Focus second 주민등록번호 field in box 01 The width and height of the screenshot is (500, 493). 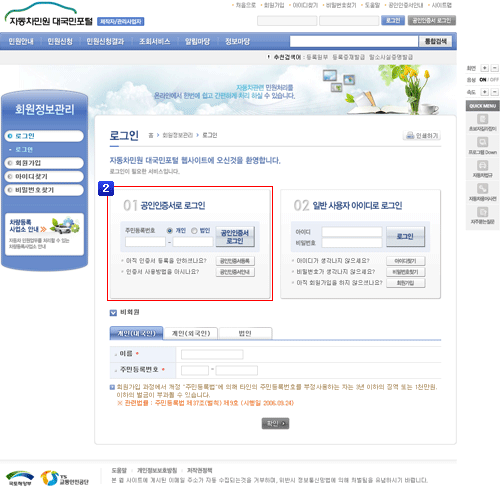(193, 242)
